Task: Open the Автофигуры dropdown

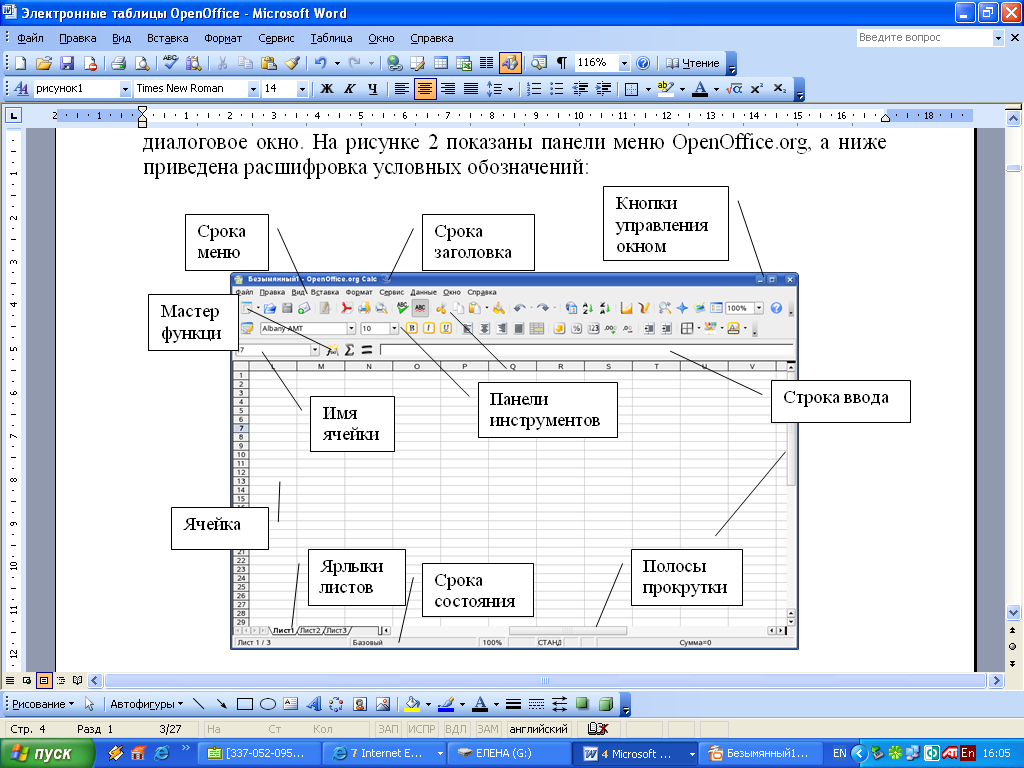Action: [x=147, y=704]
